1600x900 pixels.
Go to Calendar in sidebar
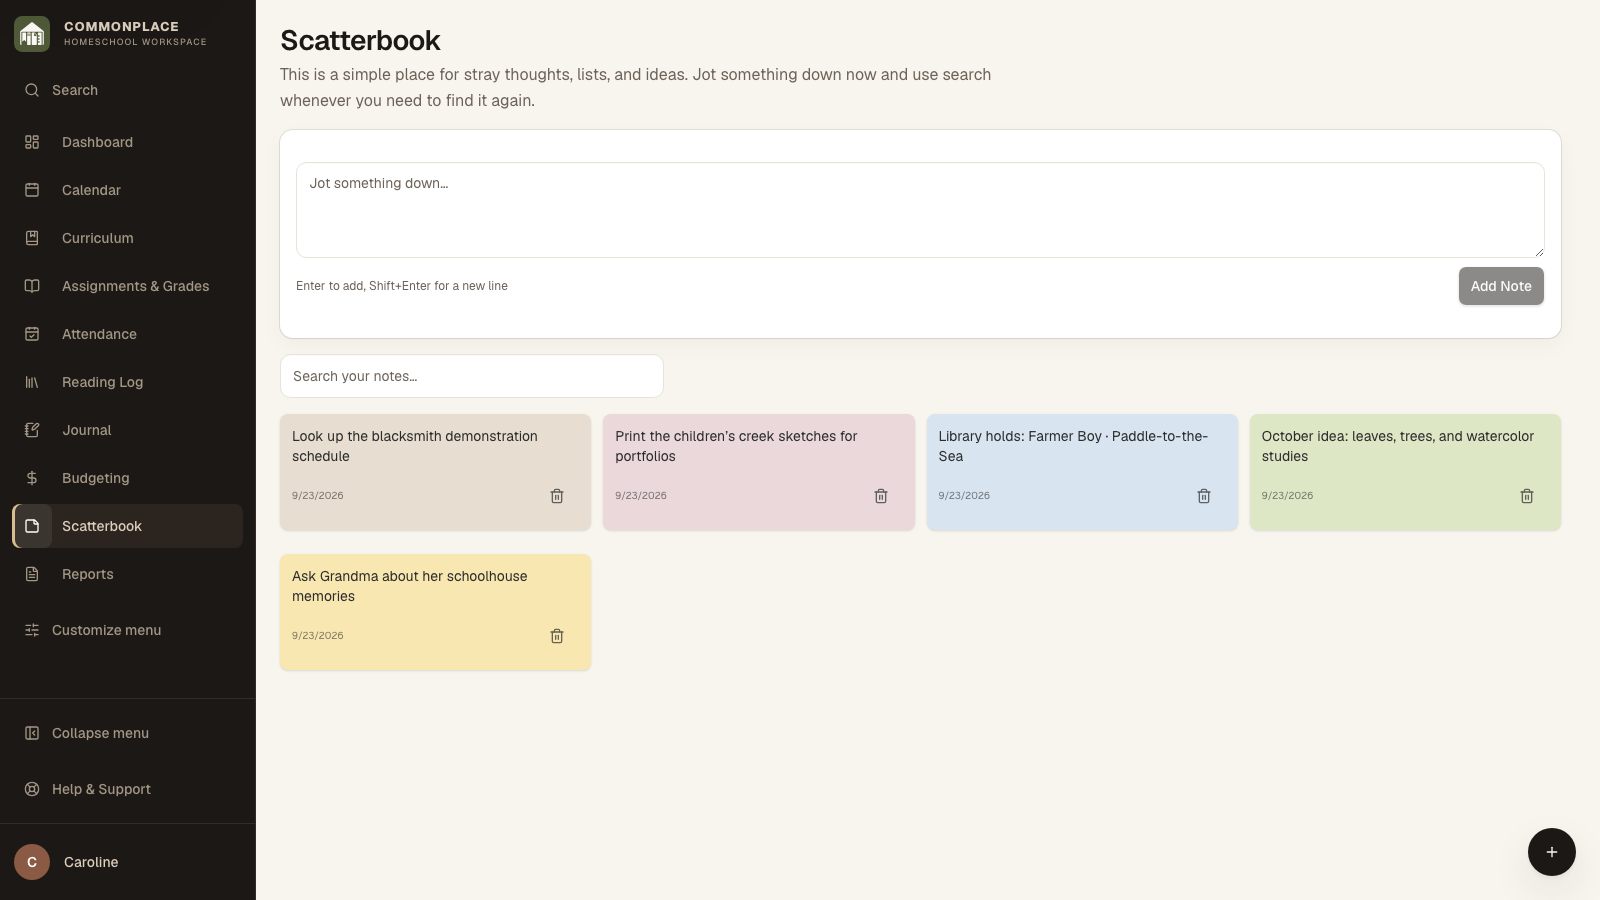[127, 190]
